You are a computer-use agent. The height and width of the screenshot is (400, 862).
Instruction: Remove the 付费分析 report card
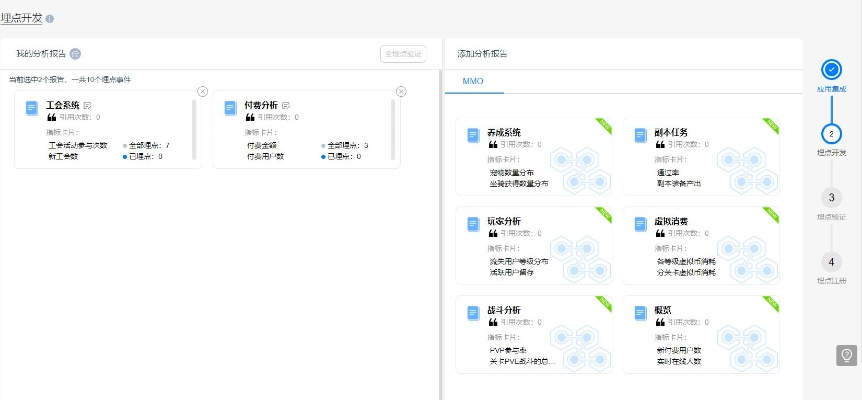coord(401,91)
